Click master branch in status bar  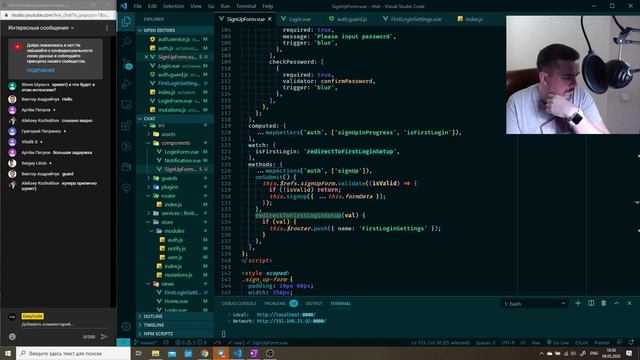[146, 342]
